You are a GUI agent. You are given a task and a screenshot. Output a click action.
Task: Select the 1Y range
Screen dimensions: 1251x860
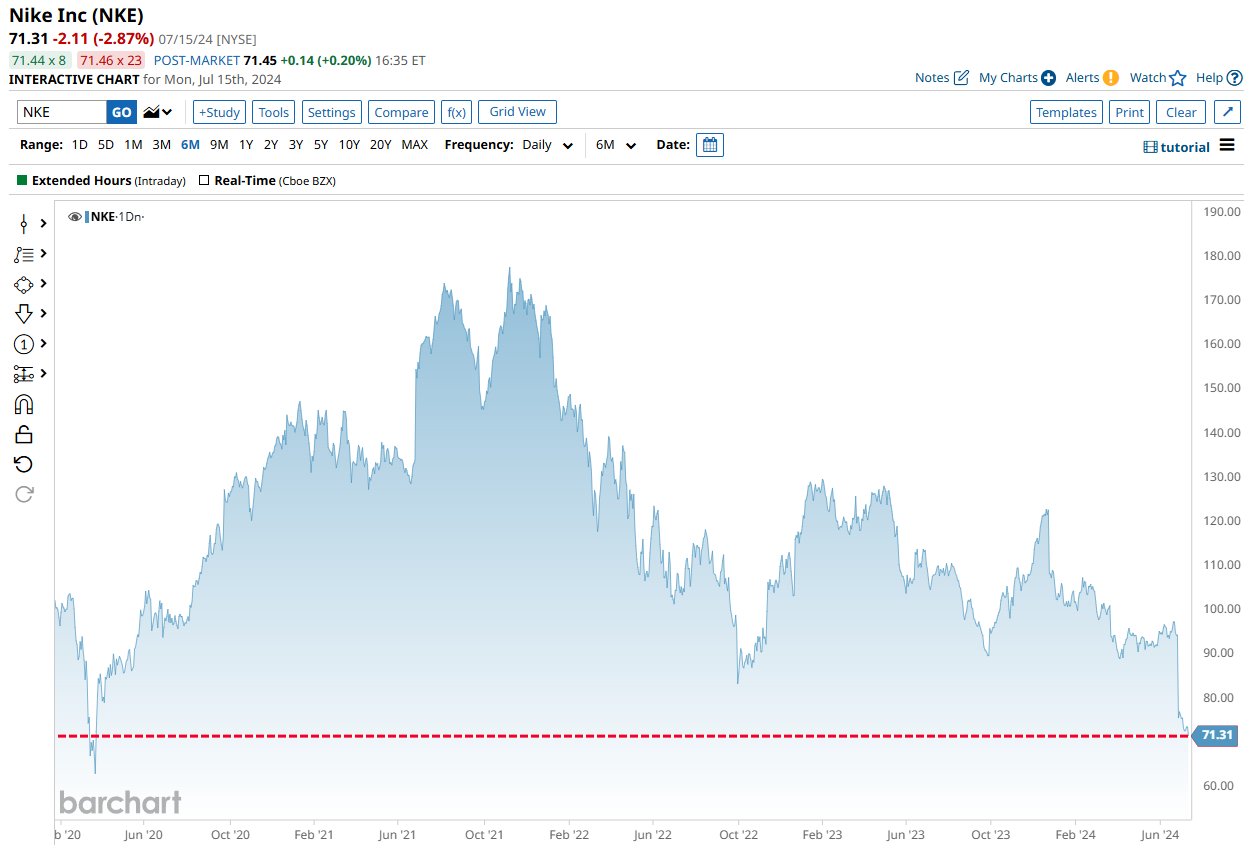[246, 145]
